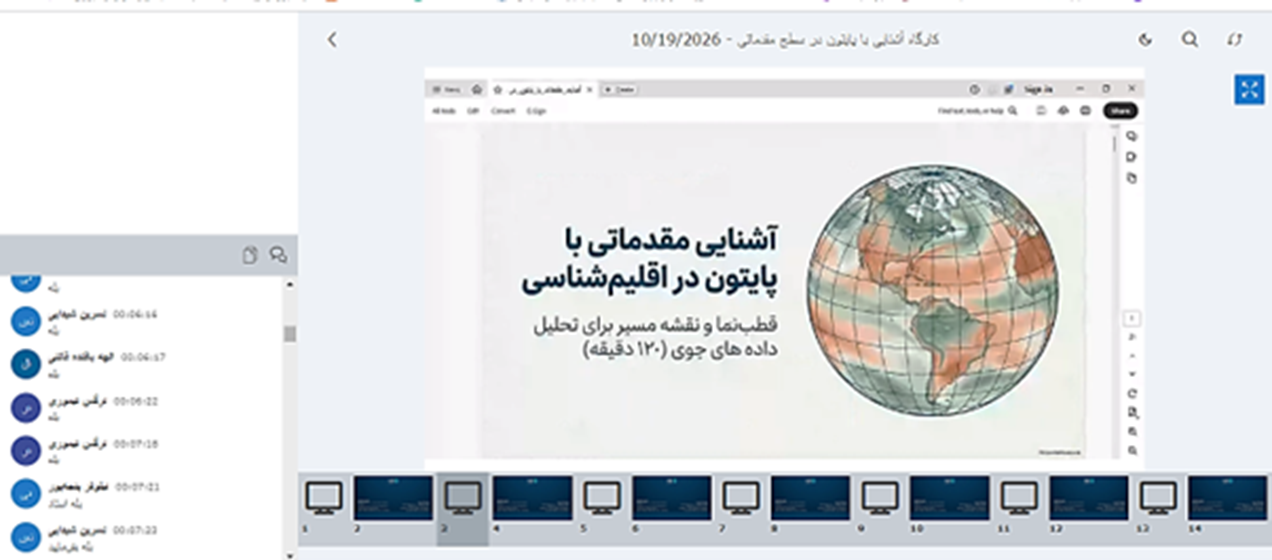Click Share button in shared PDF viewer
This screenshot has height=560, width=1272.
tap(1120, 111)
